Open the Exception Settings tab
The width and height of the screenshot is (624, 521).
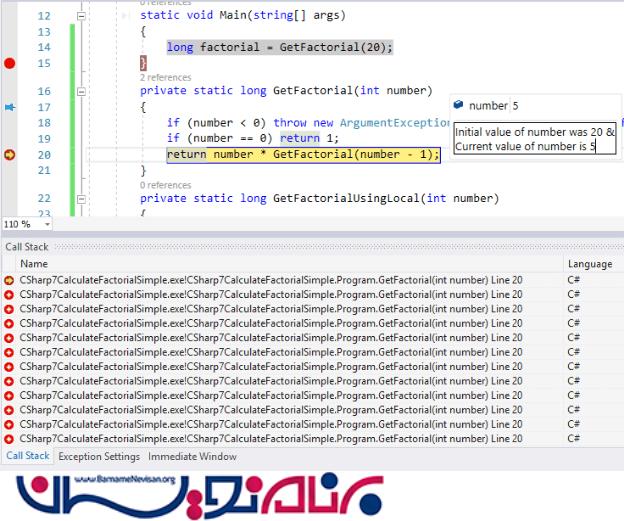[99, 457]
